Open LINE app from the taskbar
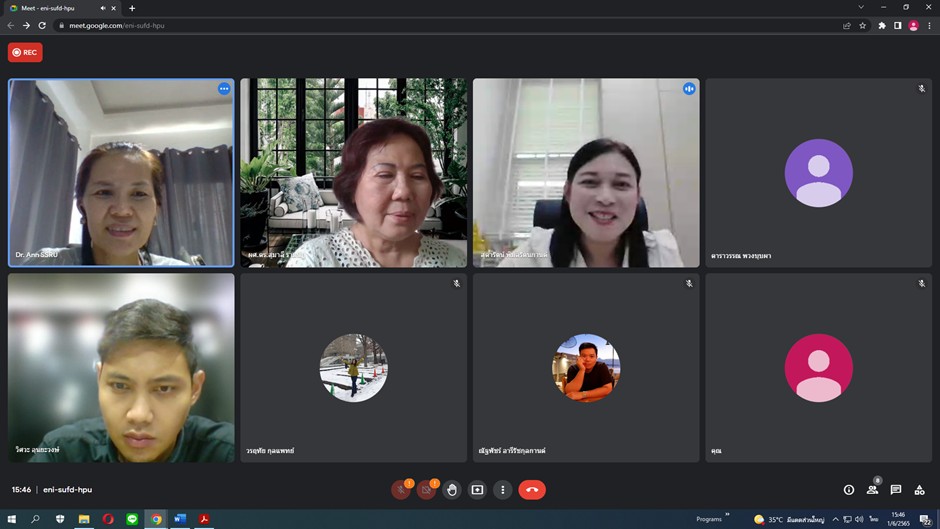This screenshot has height=529, width=940. (x=132, y=519)
